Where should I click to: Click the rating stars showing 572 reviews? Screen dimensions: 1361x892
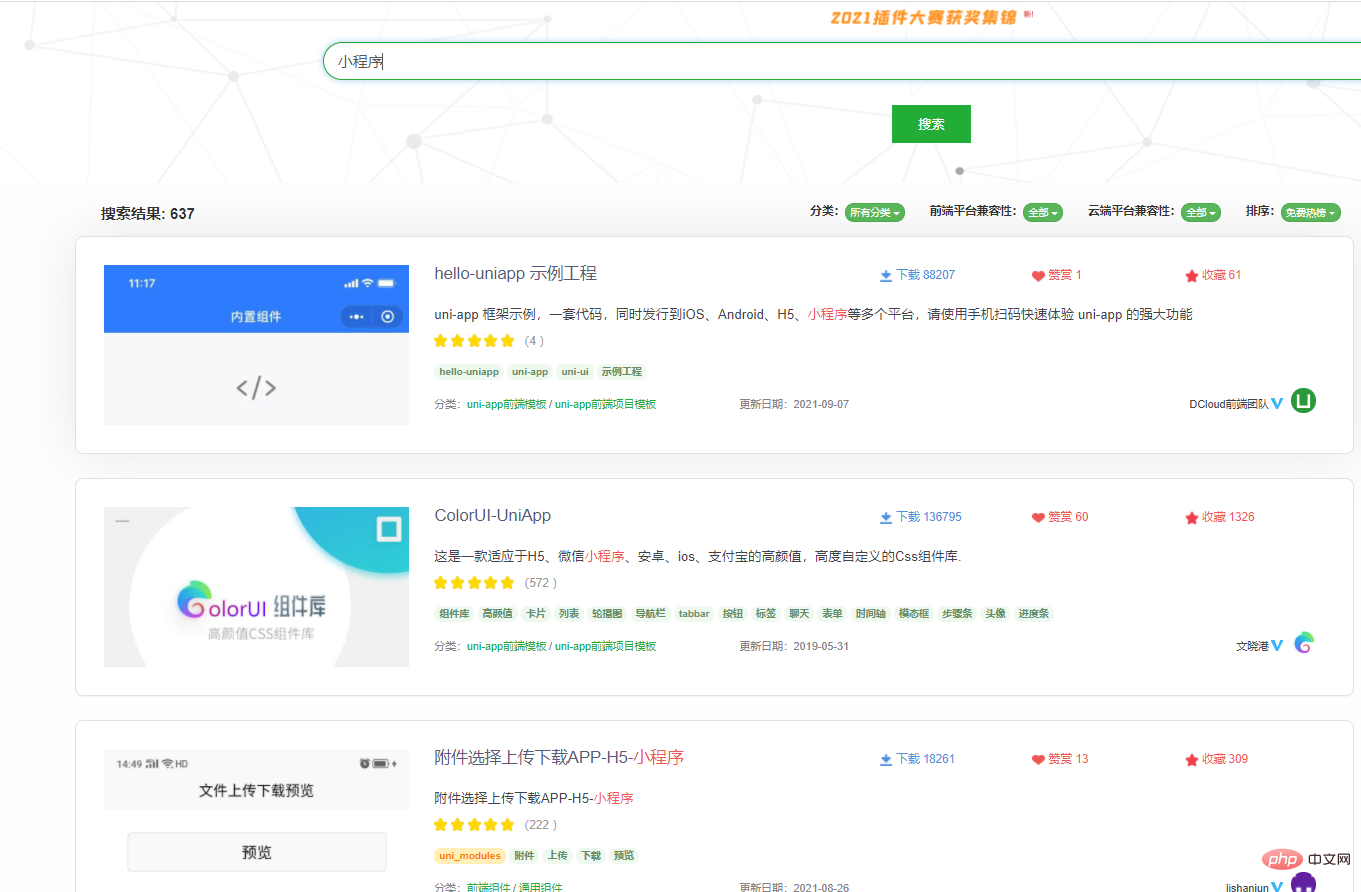click(474, 583)
